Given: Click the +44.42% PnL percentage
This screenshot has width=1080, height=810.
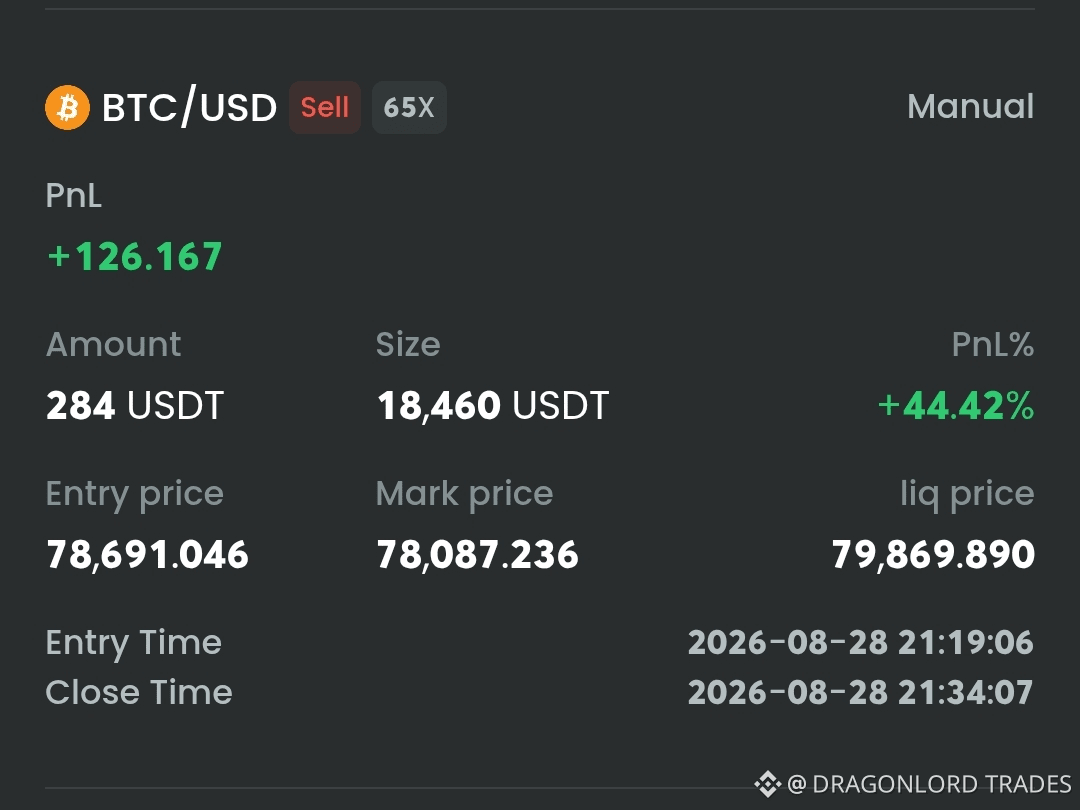Looking at the screenshot, I should click(956, 406).
